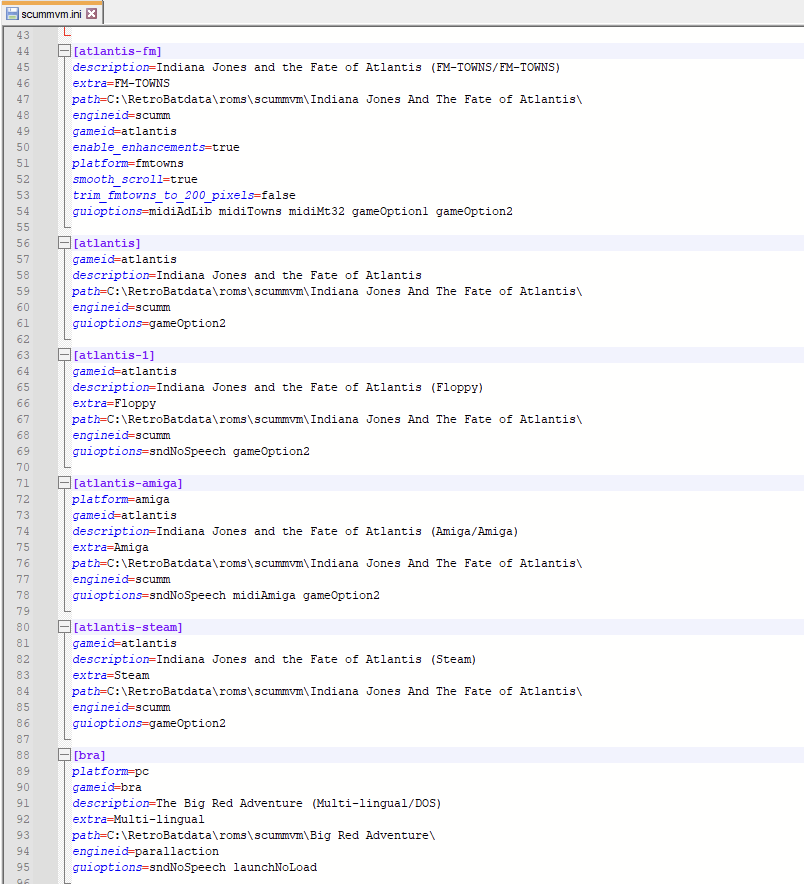Close the scummvm.ini tab
The height and width of the screenshot is (884, 804).
92,14
